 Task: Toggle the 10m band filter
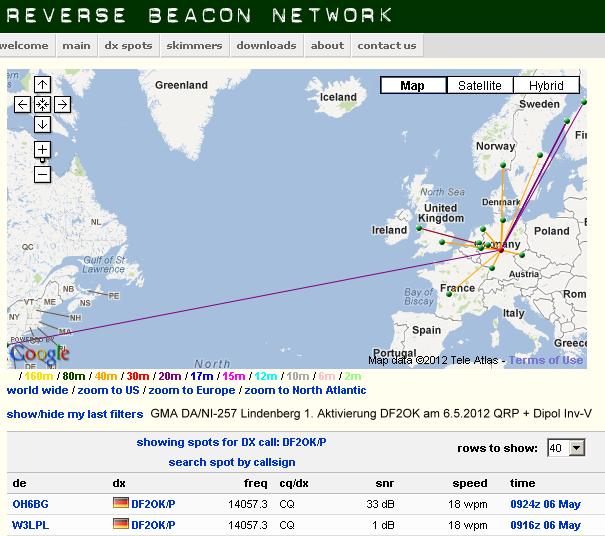tap(297, 376)
